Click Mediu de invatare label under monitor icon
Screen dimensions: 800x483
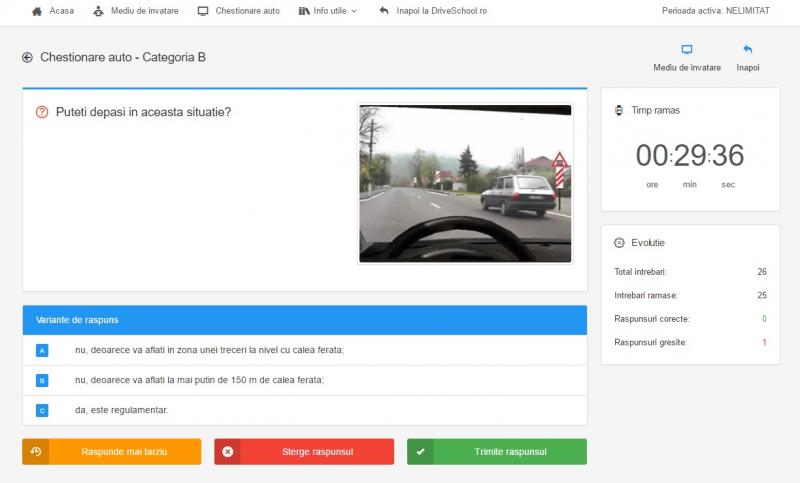[x=687, y=68]
